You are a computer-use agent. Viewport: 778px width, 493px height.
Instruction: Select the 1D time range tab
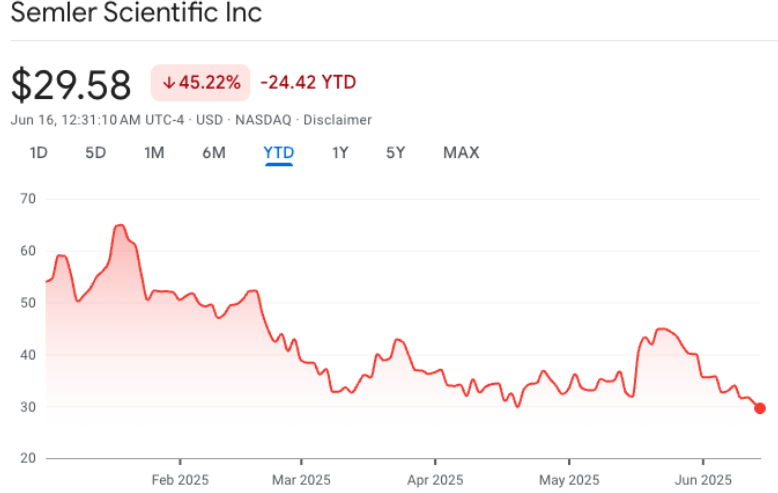click(39, 153)
